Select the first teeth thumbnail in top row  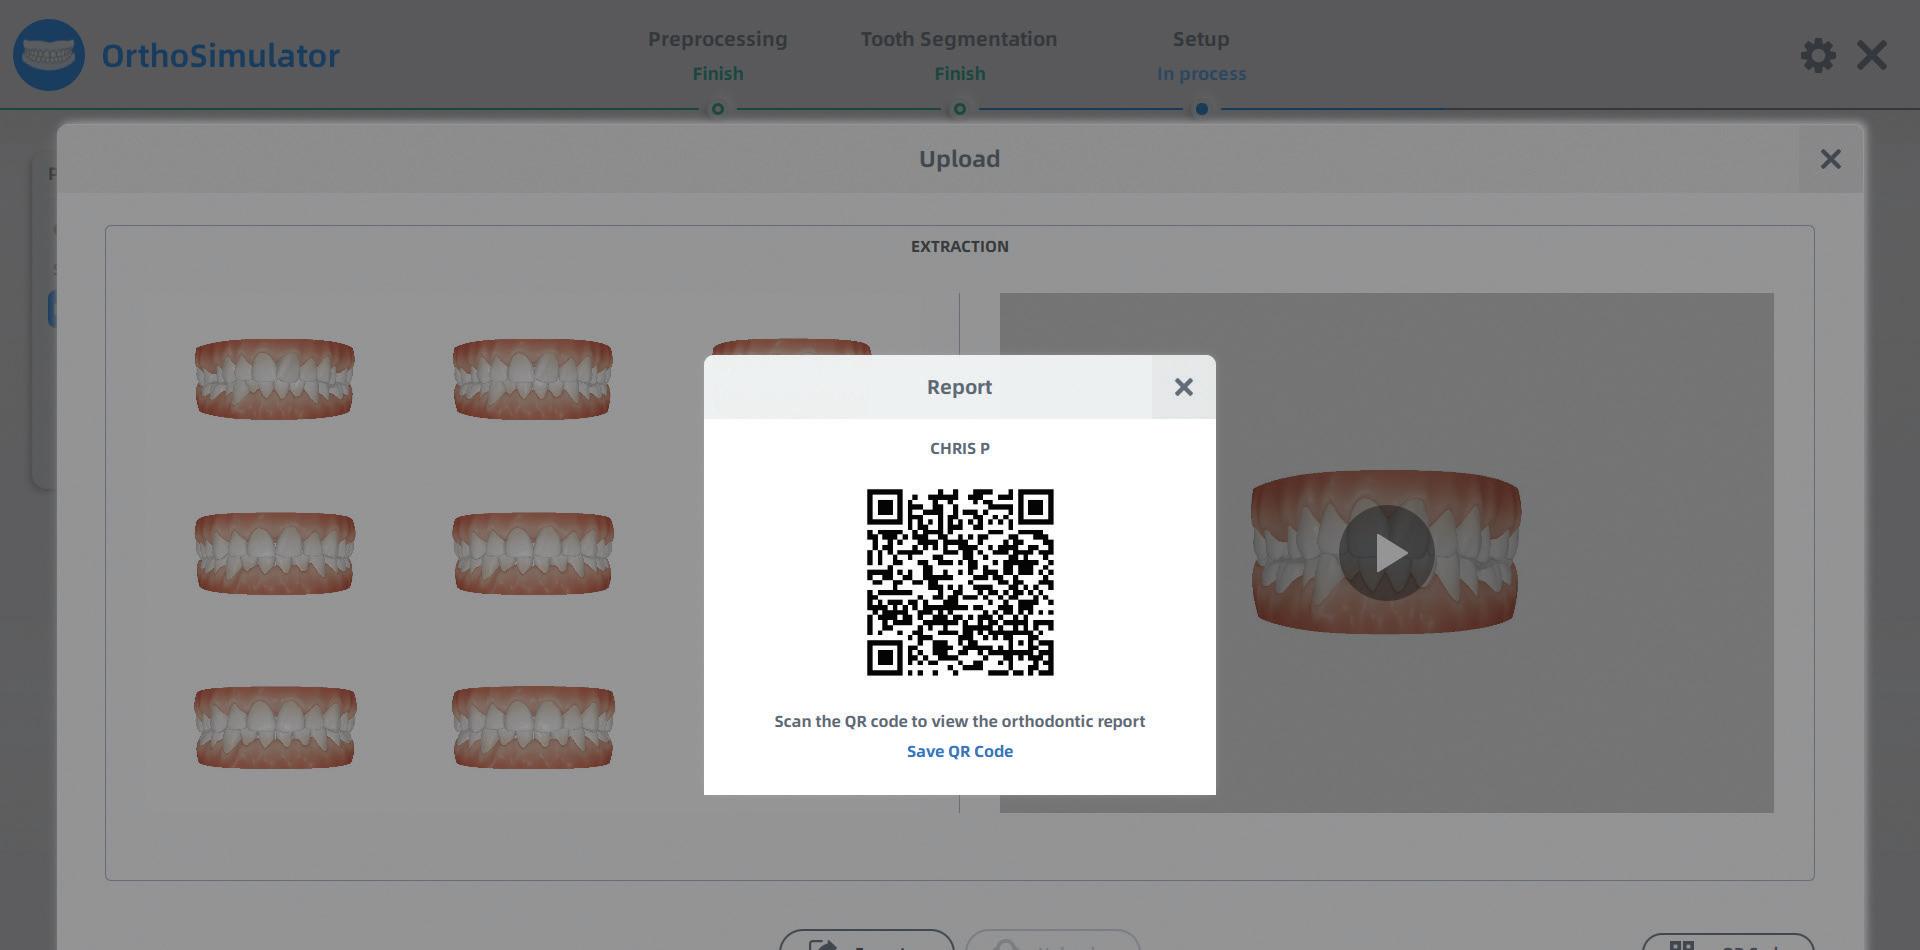tap(275, 379)
